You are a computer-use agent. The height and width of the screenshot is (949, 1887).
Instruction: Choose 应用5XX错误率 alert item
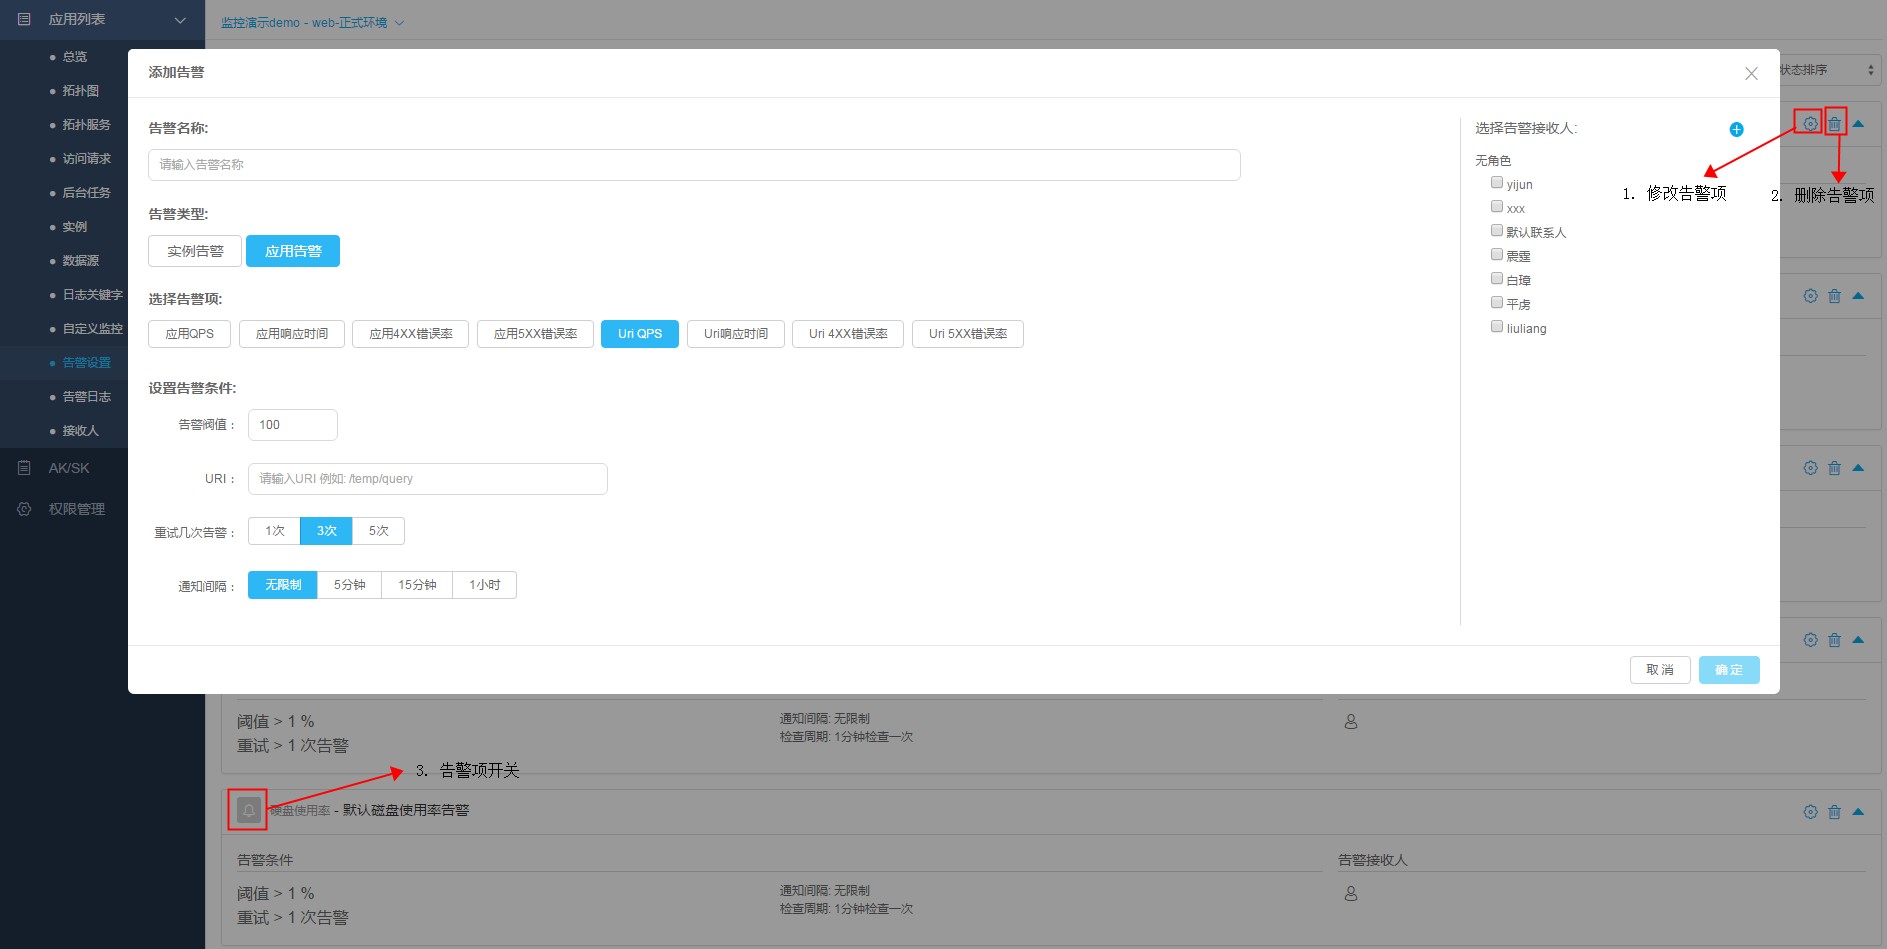click(x=535, y=334)
